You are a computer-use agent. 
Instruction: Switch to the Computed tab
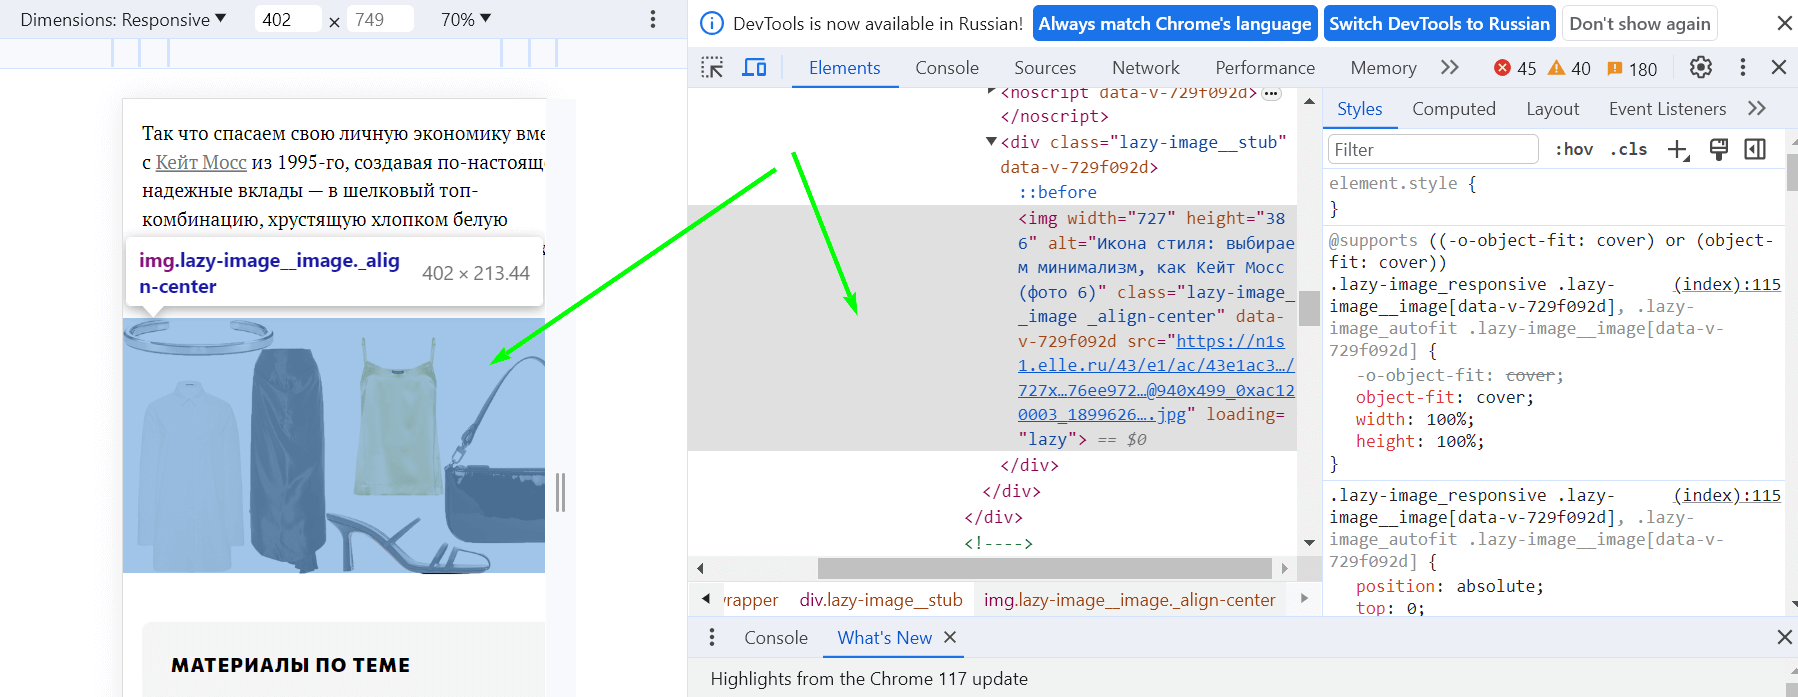click(x=1453, y=109)
